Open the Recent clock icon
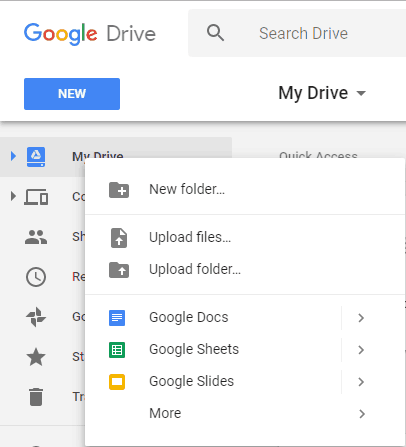Image resolution: width=406 pixels, height=447 pixels. (36, 277)
